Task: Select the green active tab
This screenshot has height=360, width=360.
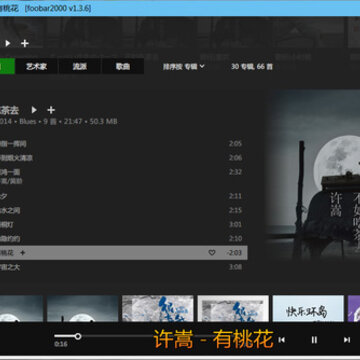Action: (x=7, y=66)
